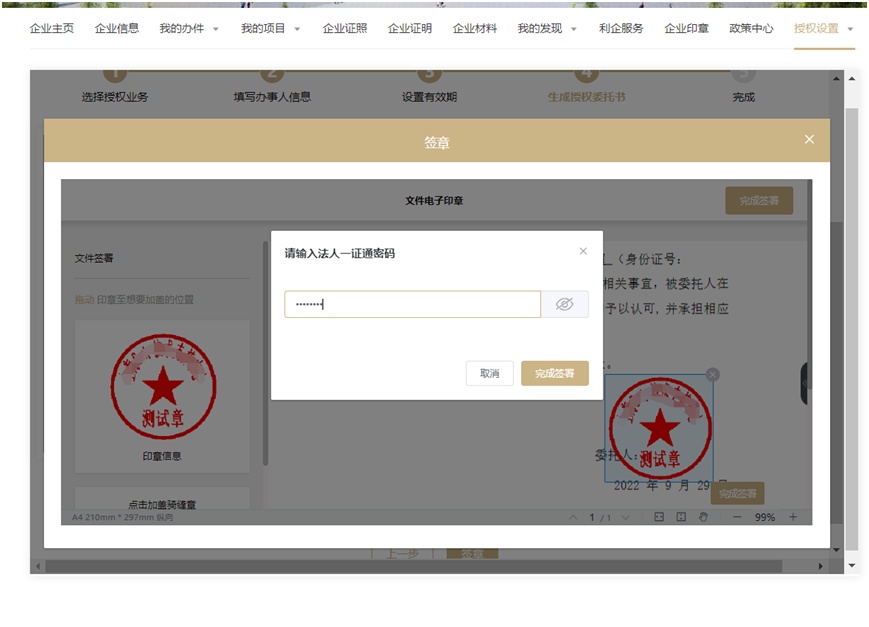Click the 法人一证通 password input field
The image size is (869, 627).
412,305
